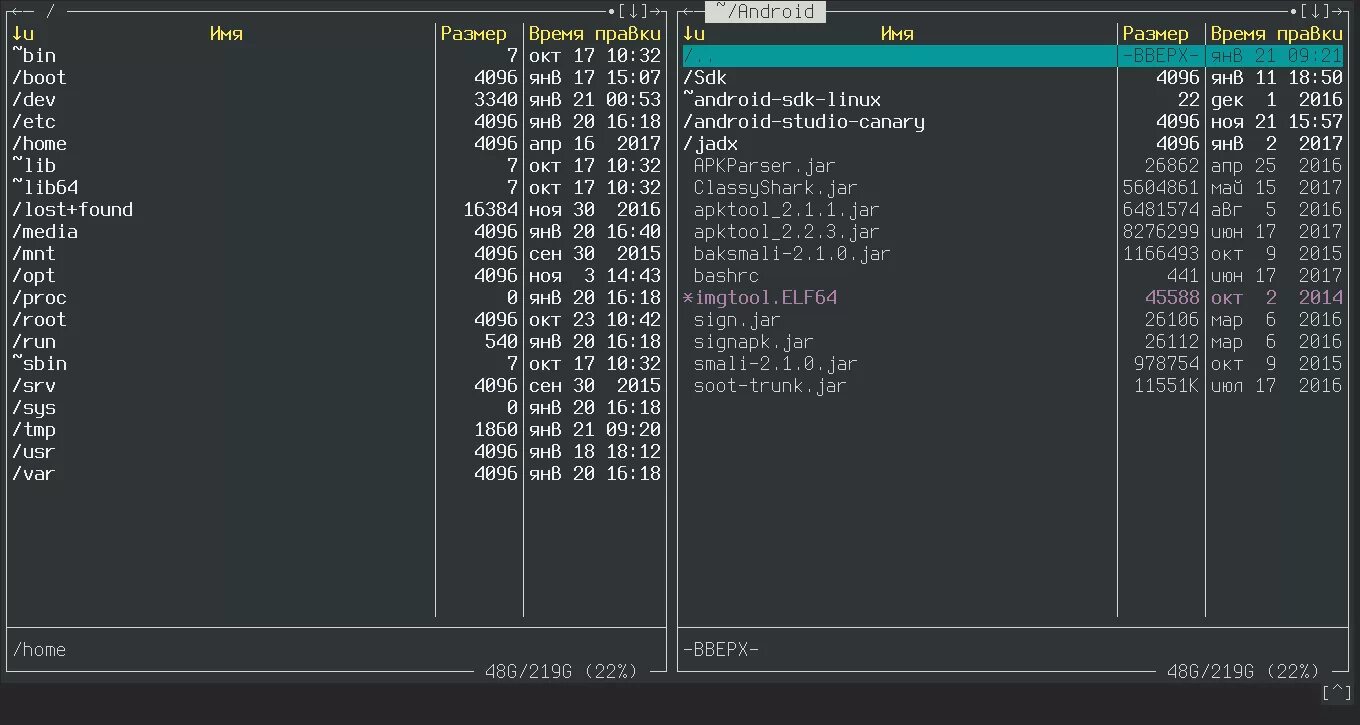This screenshot has height=725, width=1360.
Task: Click the back arrow next to ~/Android path
Action: point(688,11)
